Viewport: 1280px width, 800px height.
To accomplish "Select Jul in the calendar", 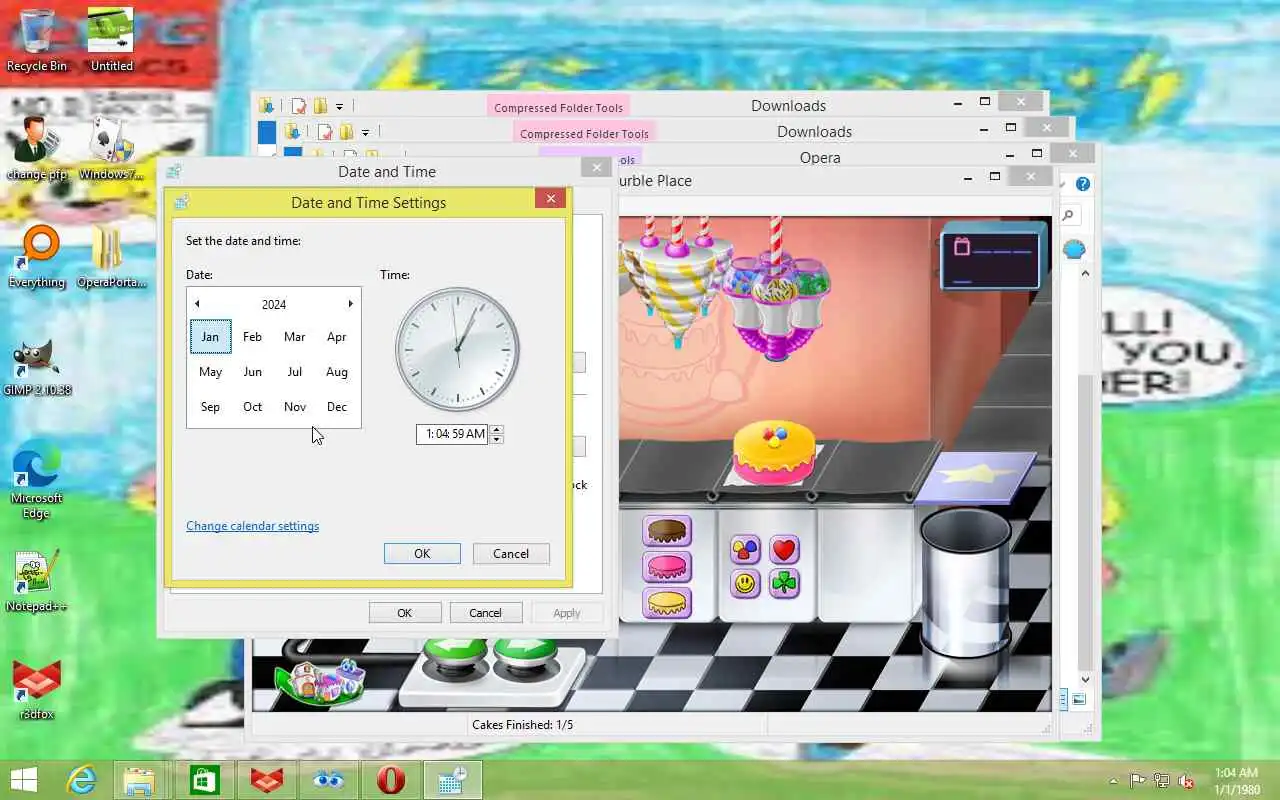I will [x=294, y=372].
